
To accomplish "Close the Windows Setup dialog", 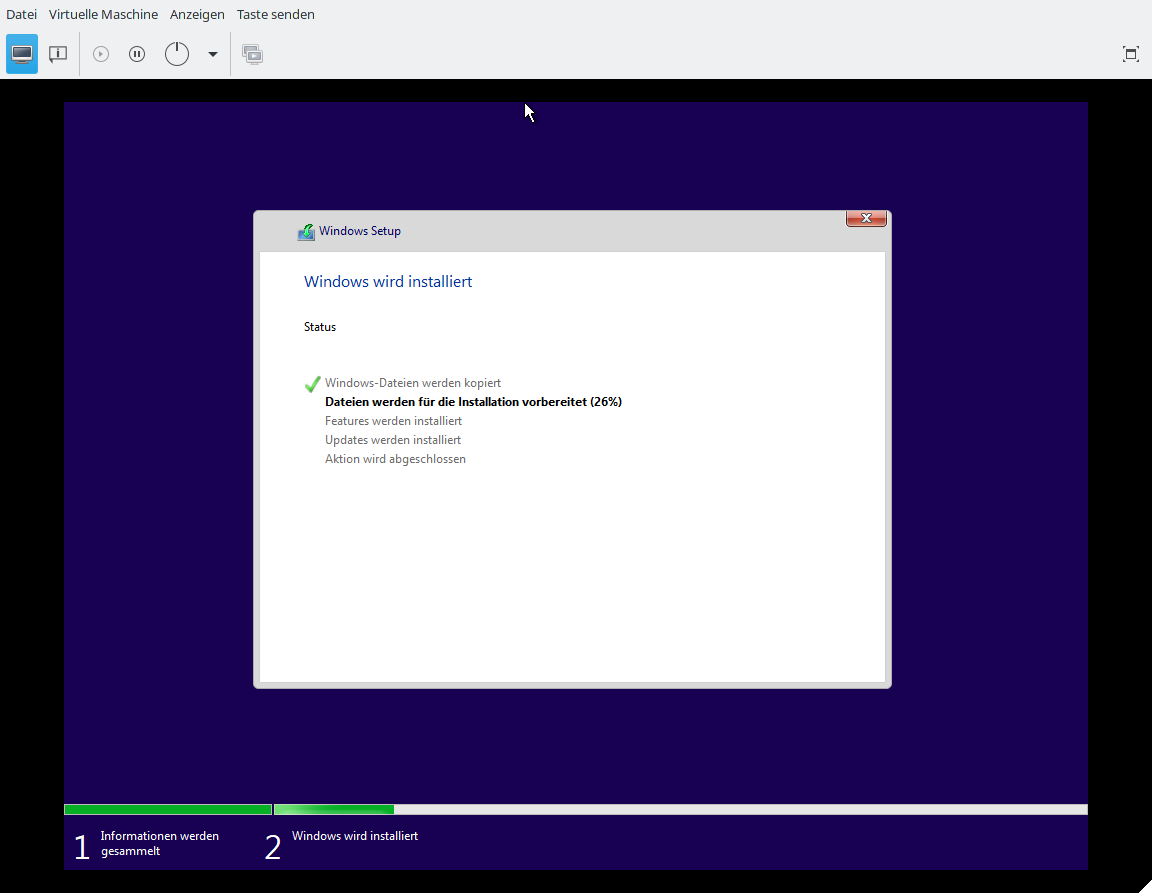I will (x=866, y=218).
